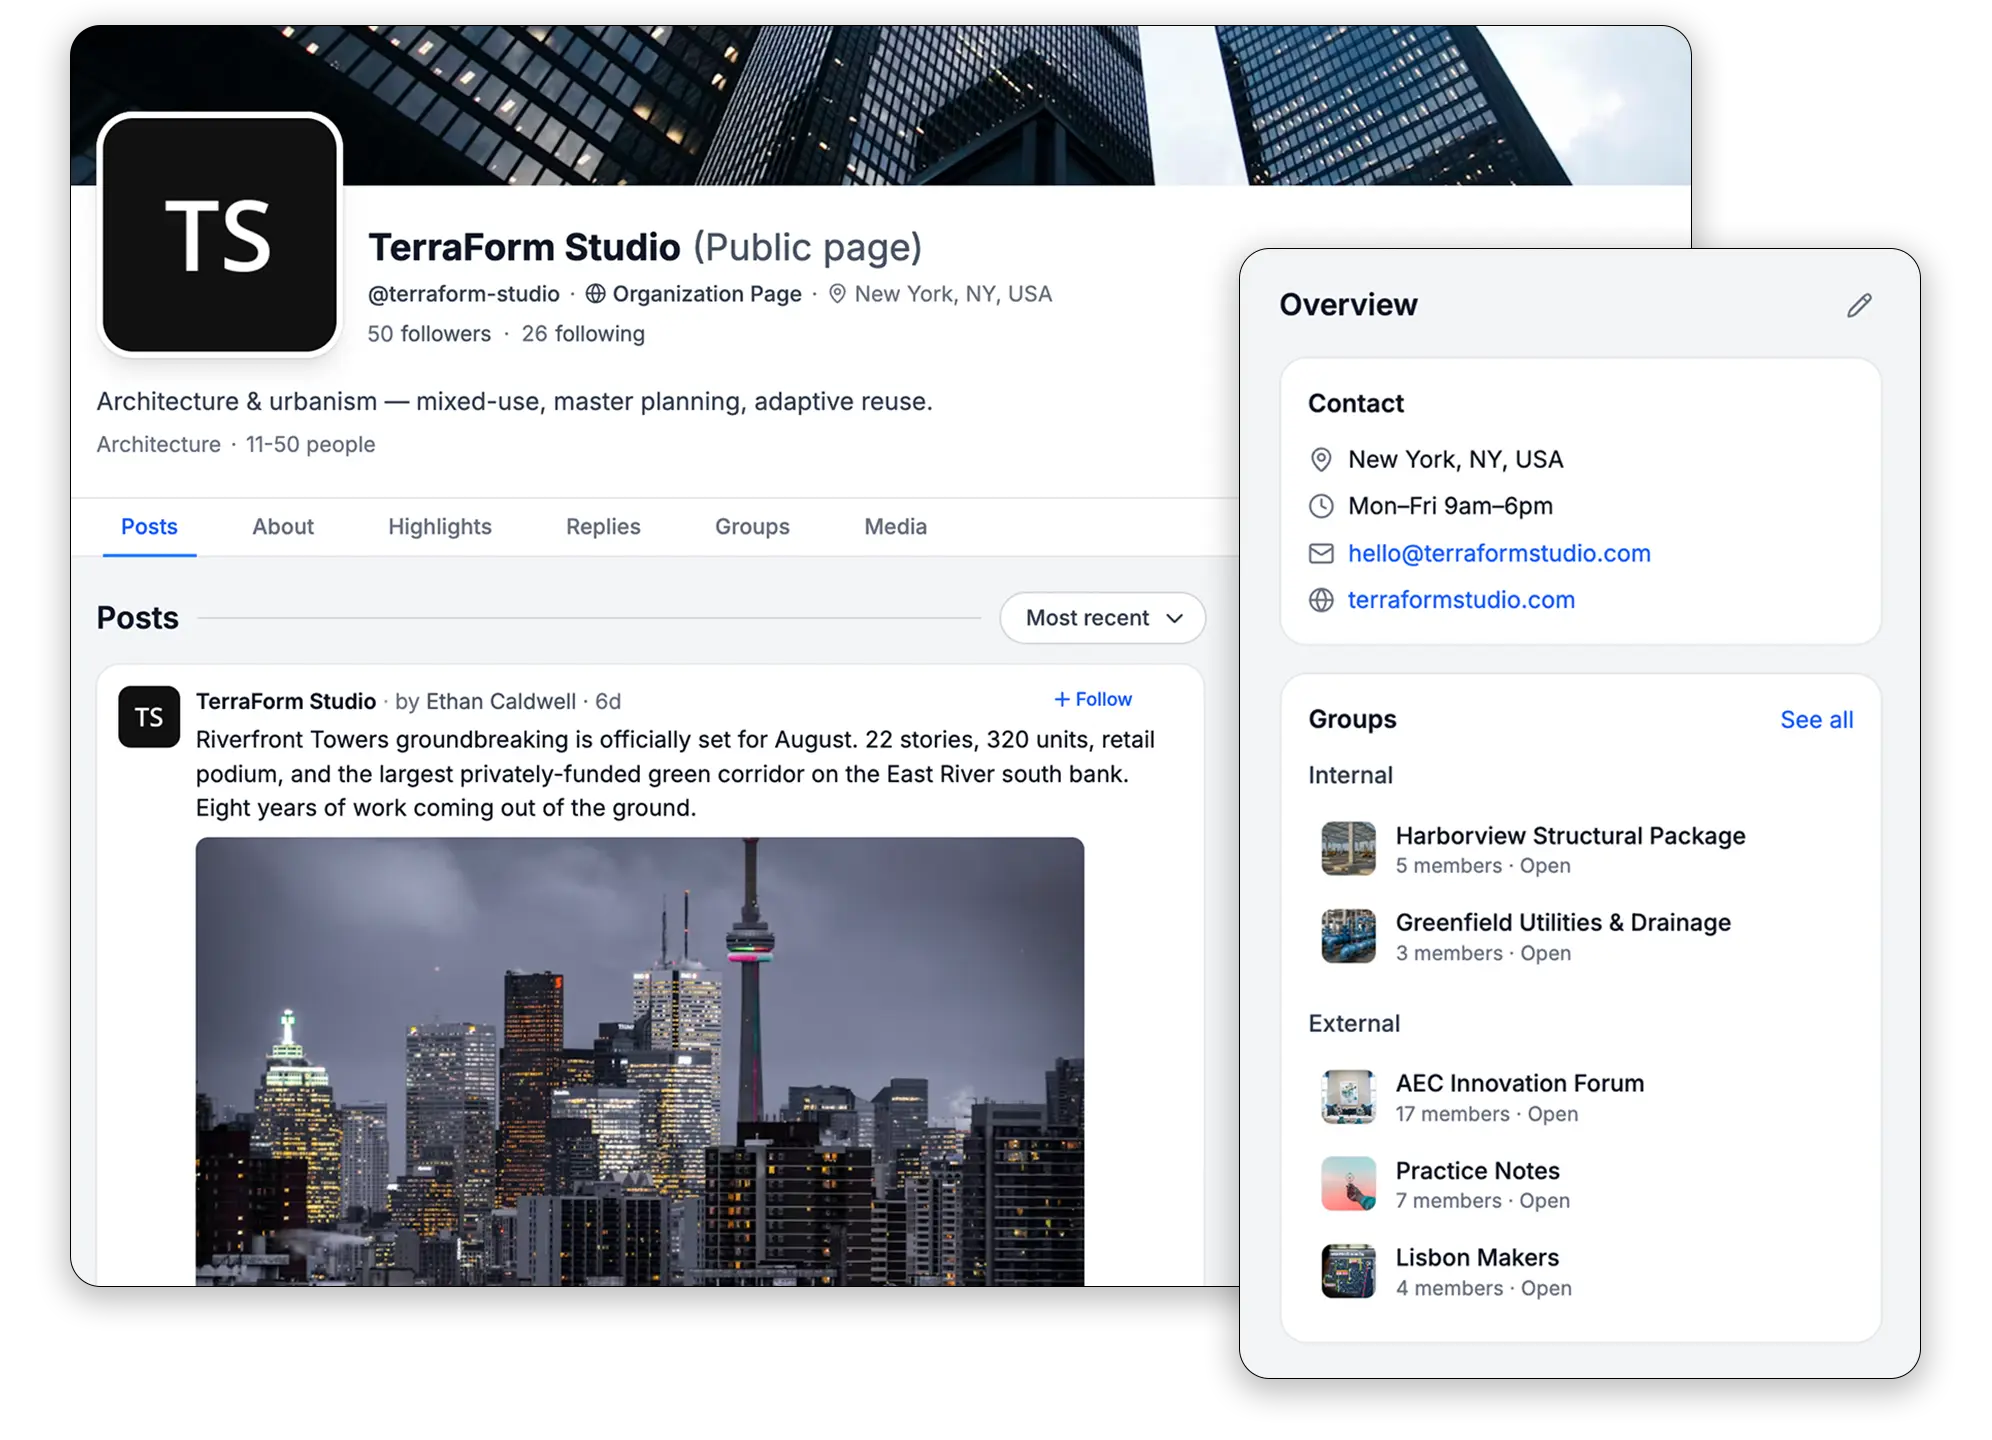Switch to the About tab

[283, 527]
